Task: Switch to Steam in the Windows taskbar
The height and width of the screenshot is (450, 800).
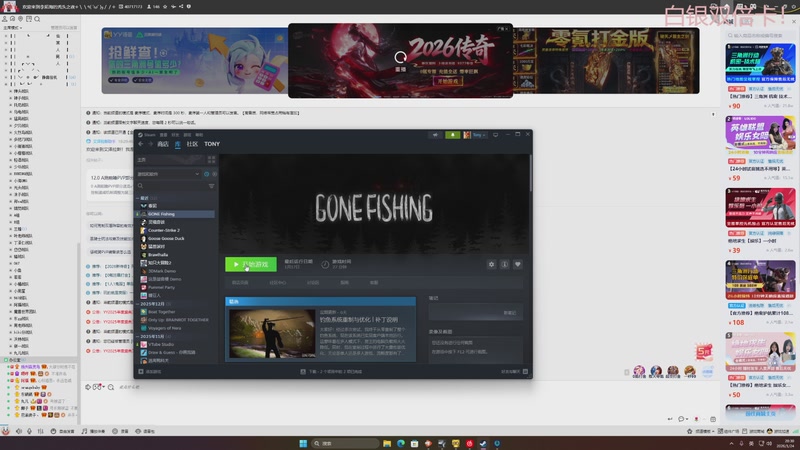Action: click(483, 443)
